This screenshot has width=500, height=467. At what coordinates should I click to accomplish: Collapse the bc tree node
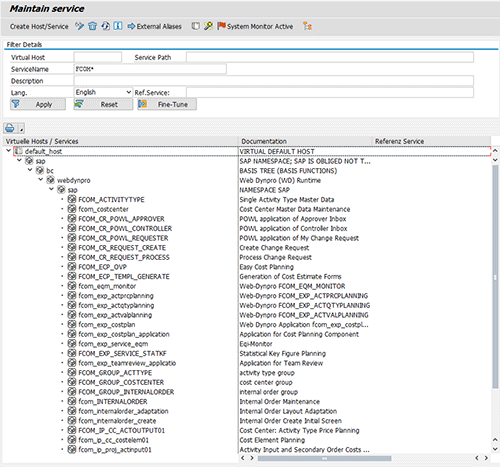(x=30, y=170)
